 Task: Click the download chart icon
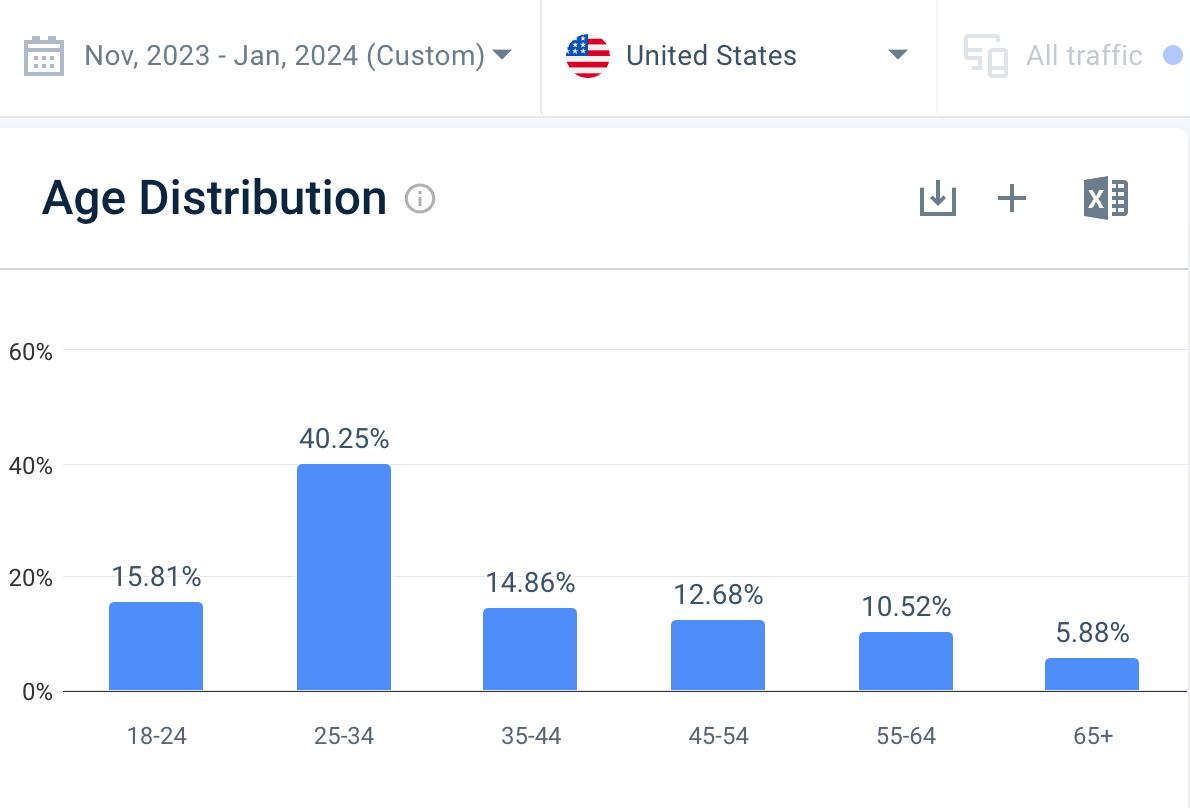[x=937, y=198]
